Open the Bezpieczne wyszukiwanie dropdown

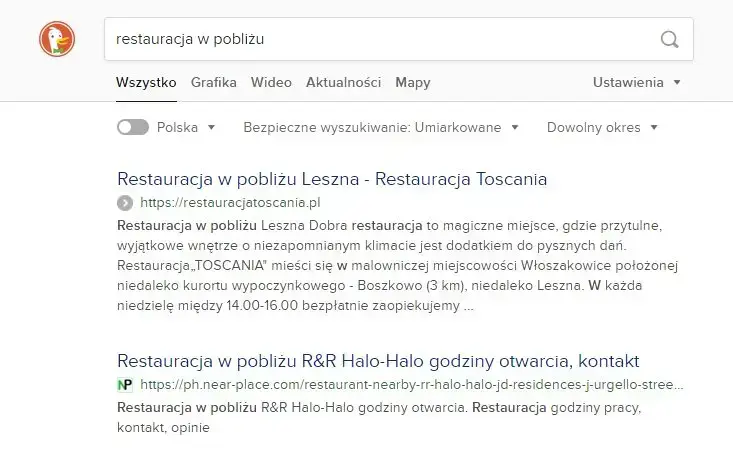[381, 127]
